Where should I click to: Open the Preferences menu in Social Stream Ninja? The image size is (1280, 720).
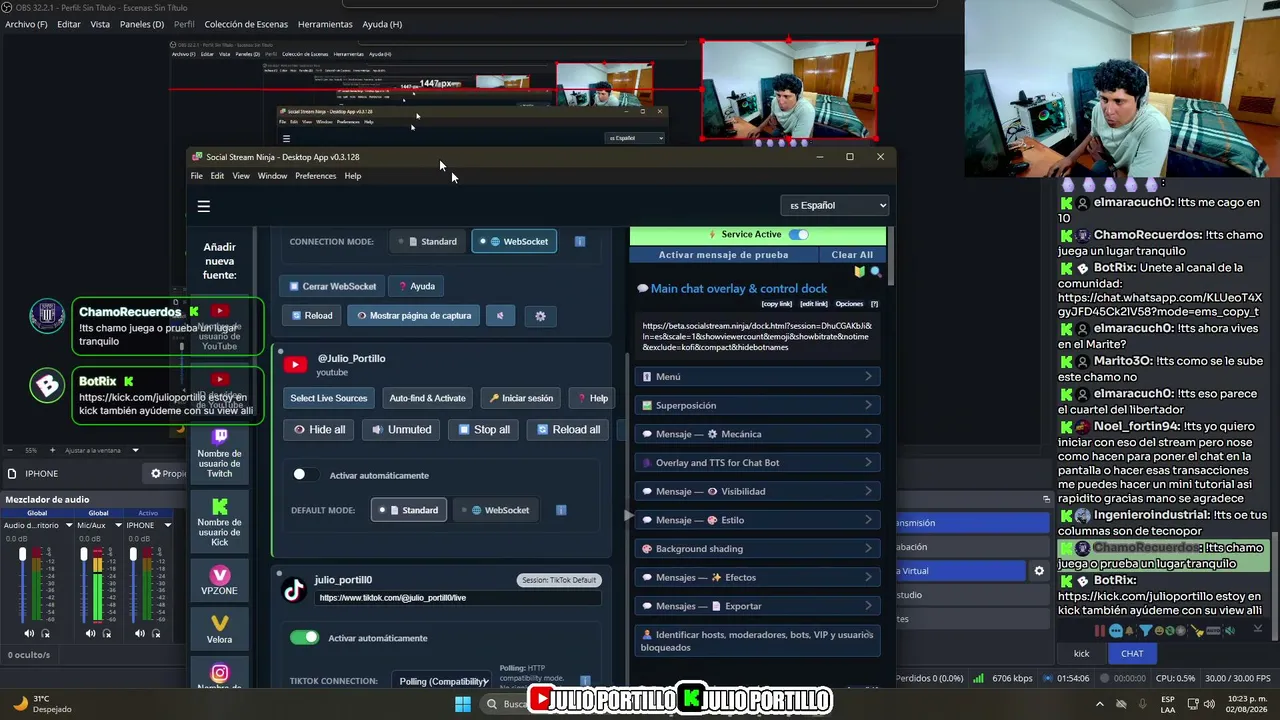tap(316, 176)
